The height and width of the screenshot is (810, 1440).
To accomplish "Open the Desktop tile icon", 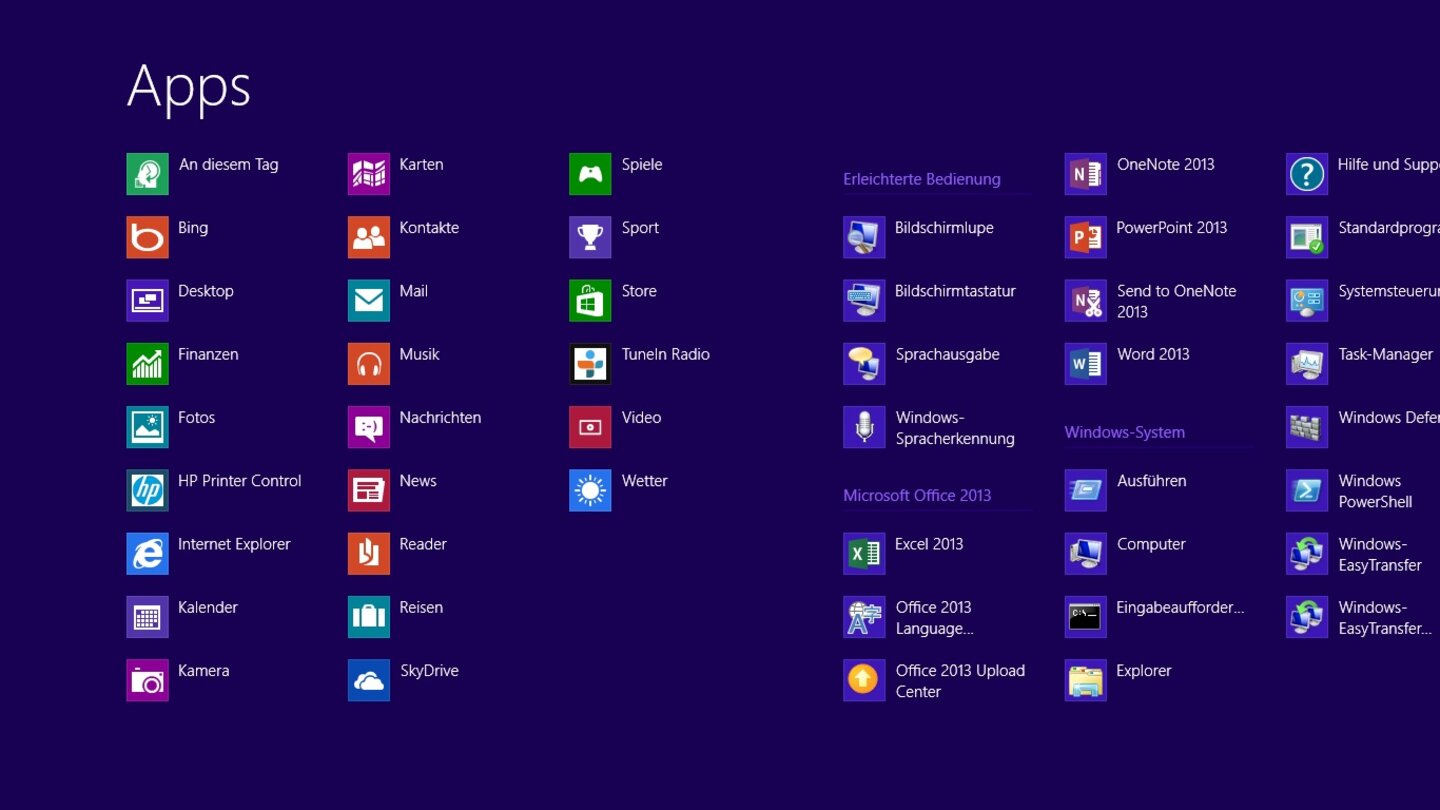I will 147,300.
